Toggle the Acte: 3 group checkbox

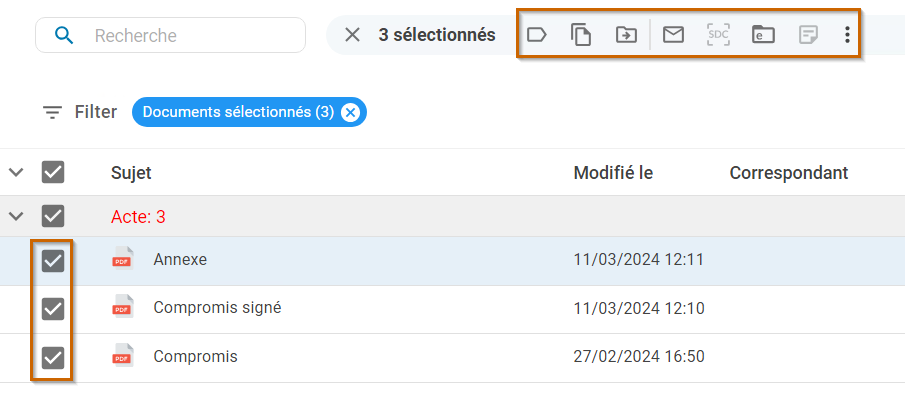(53, 216)
